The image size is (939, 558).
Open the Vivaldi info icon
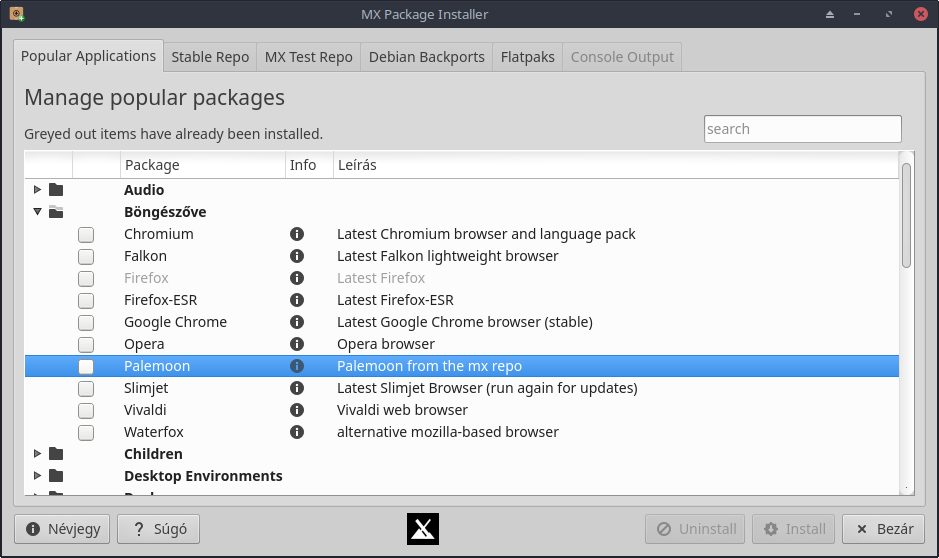[296, 410]
